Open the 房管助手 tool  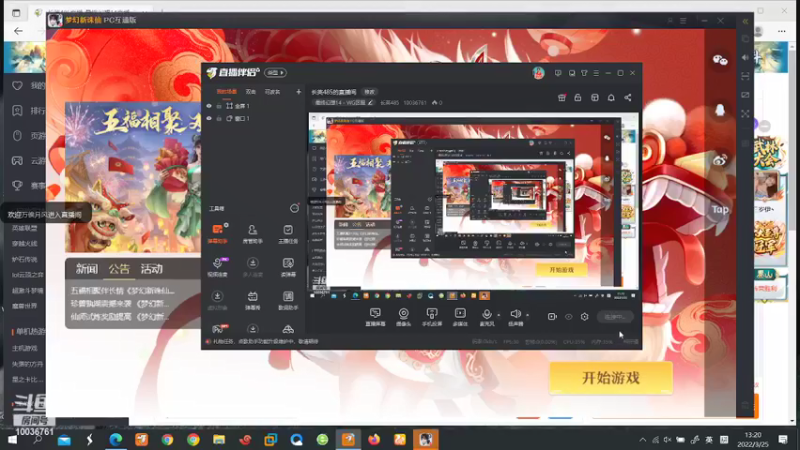pos(253,233)
